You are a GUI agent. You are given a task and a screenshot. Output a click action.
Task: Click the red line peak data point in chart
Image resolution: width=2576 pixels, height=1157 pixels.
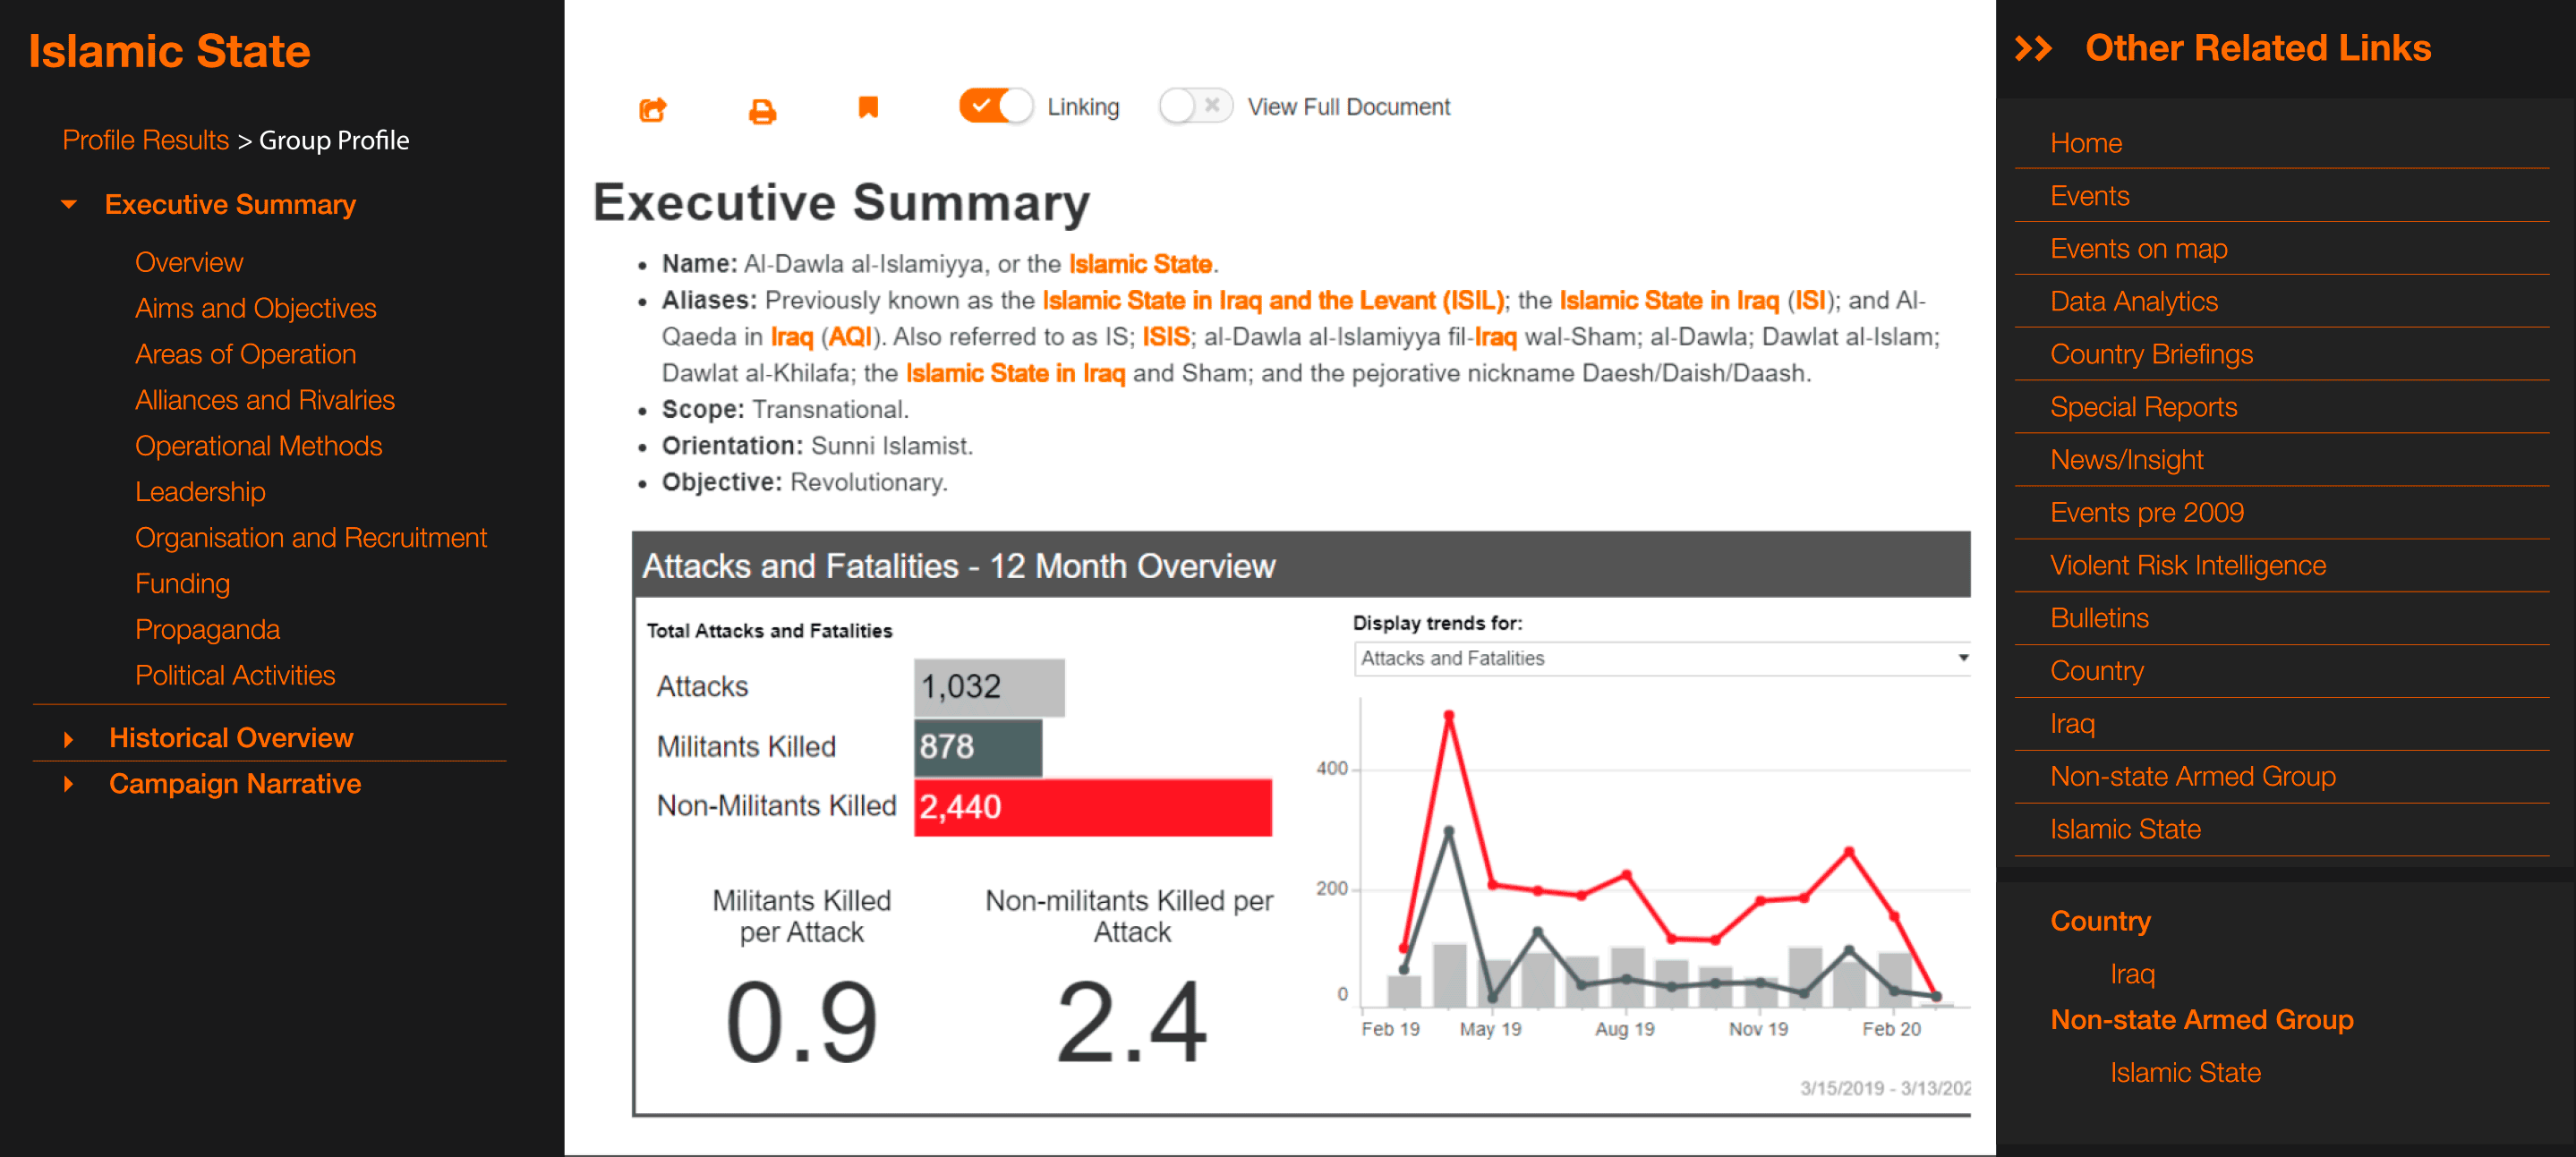1448,715
